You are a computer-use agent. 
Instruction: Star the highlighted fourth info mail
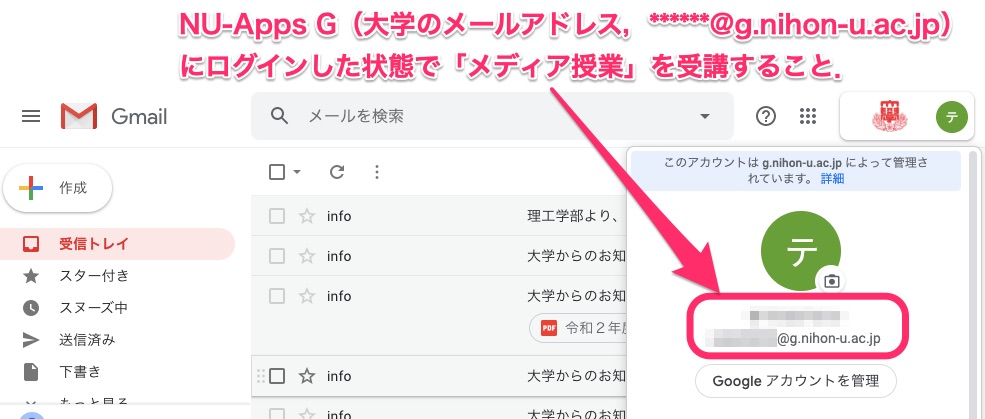tap(307, 376)
